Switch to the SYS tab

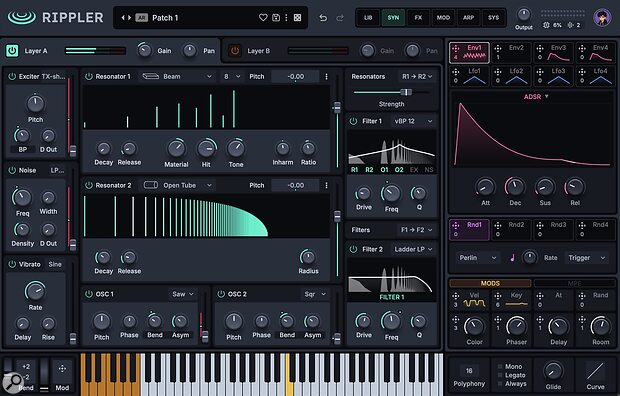tap(493, 17)
